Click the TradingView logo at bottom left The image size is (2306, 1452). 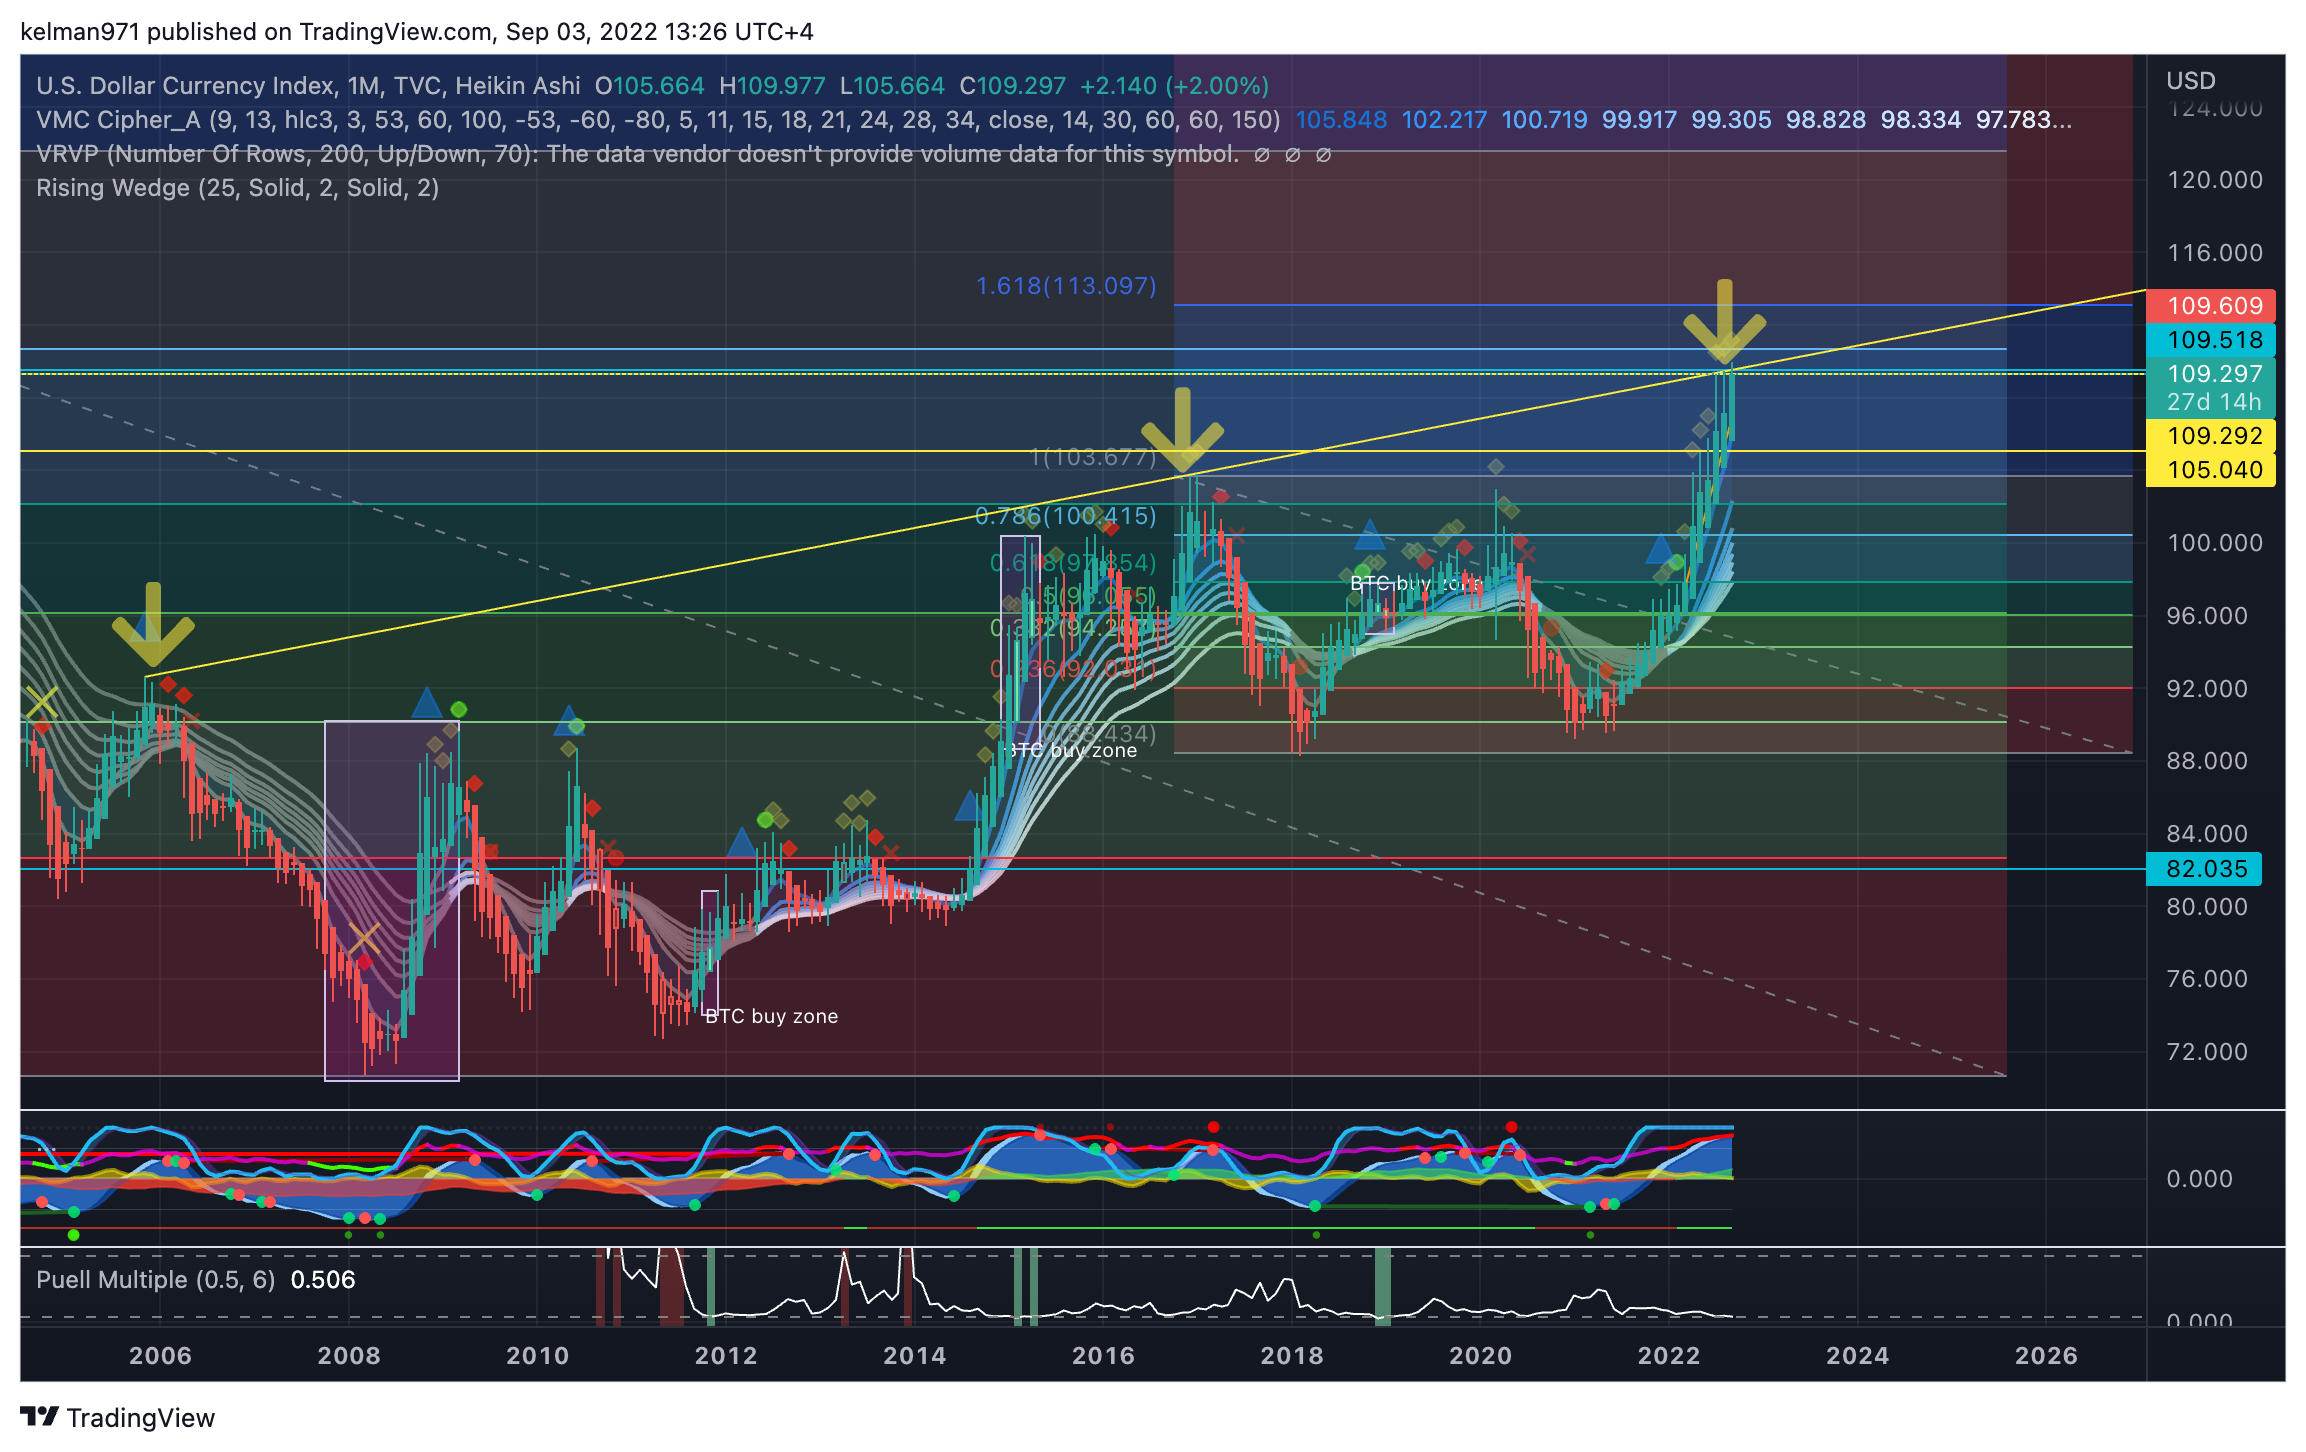117,1418
